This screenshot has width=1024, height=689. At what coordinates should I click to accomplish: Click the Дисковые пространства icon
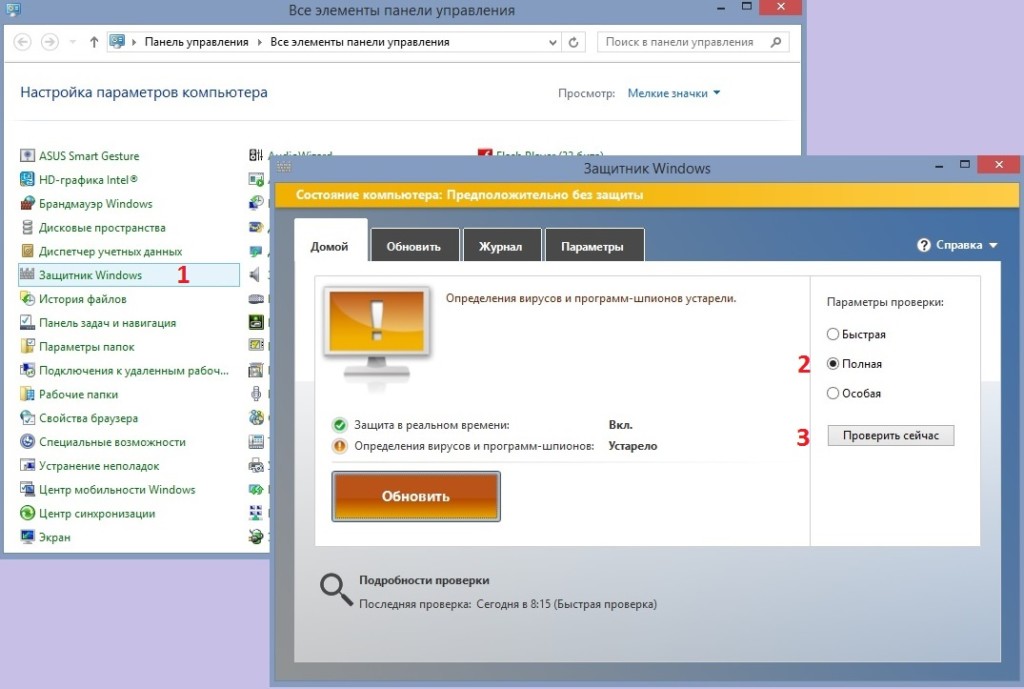coord(27,227)
